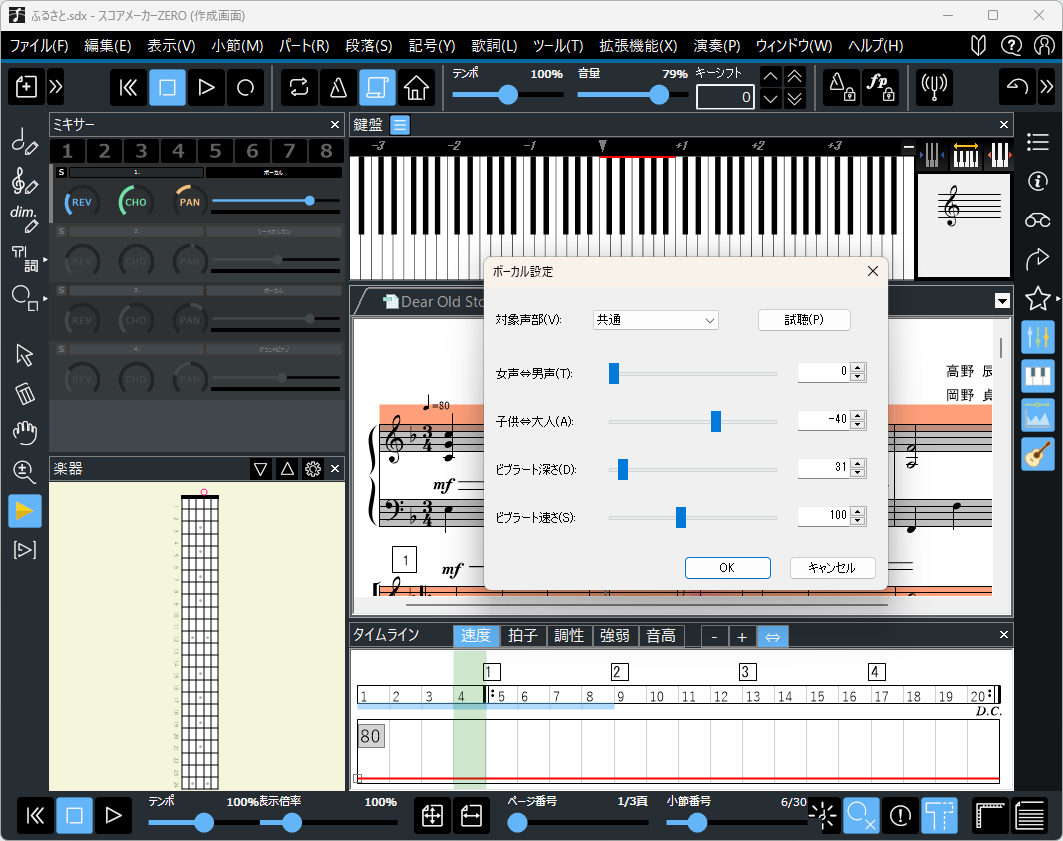
Task: Click the yellow play mode icon
Action: [24, 511]
